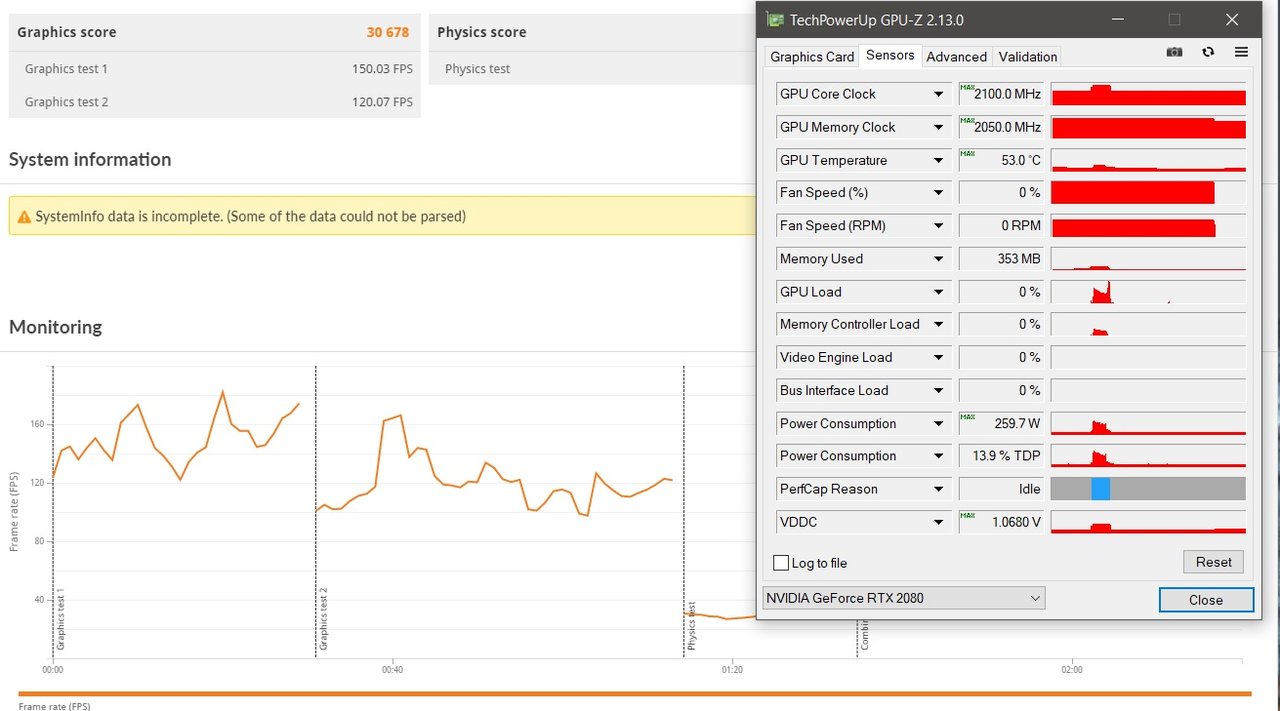The width and height of the screenshot is (1280, 711).
Task: Click the SystemInfo warning triangle icon
Action: [x=24, y=216]
